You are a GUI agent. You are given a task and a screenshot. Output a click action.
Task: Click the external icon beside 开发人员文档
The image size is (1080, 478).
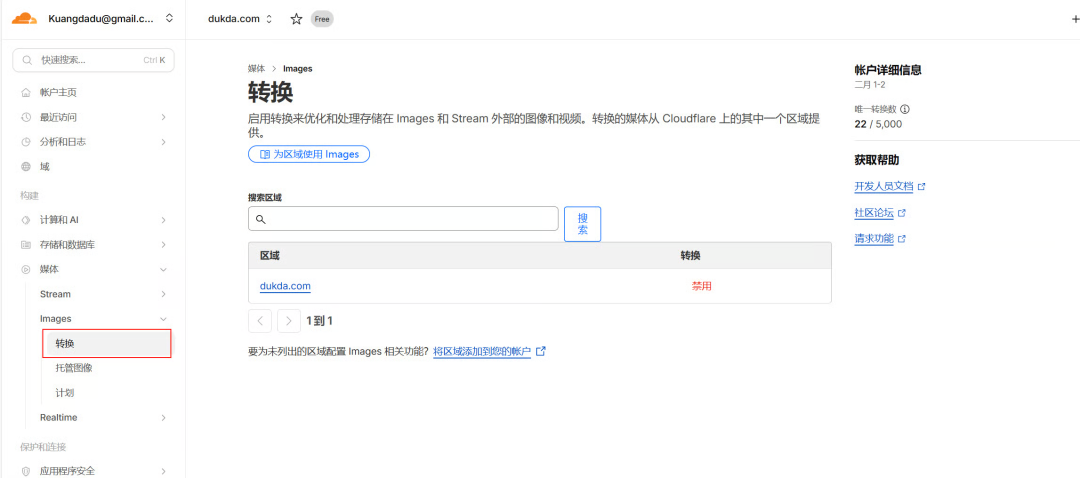pyautogui.click(x=922, y=187)
